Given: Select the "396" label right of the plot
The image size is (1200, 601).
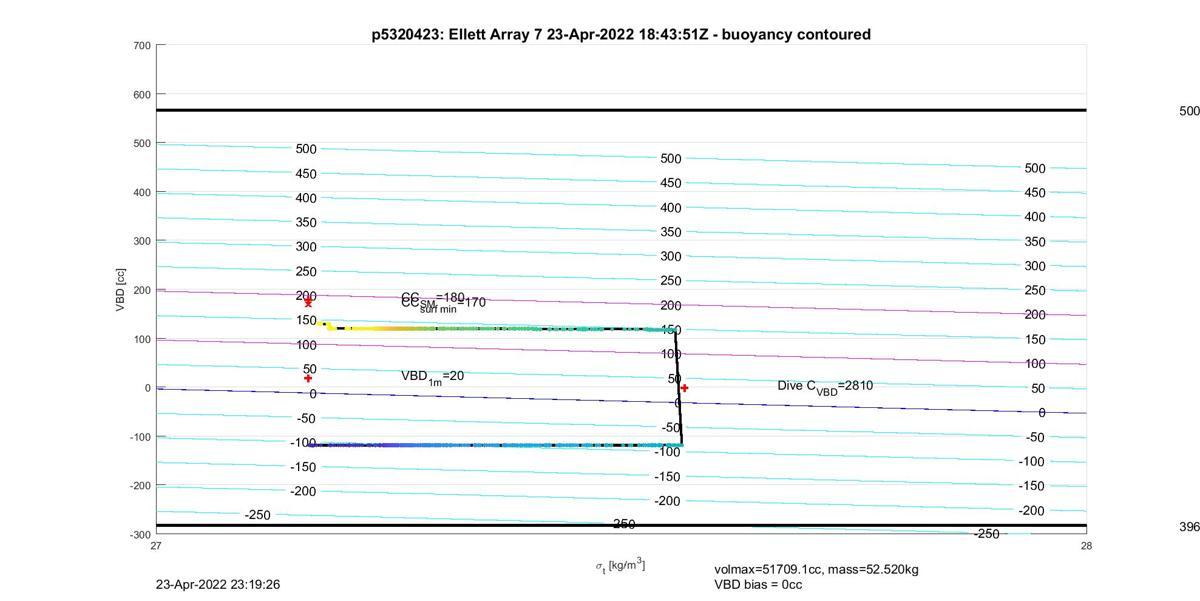Looking at the screenshot, I should (x=1189, y=526).
